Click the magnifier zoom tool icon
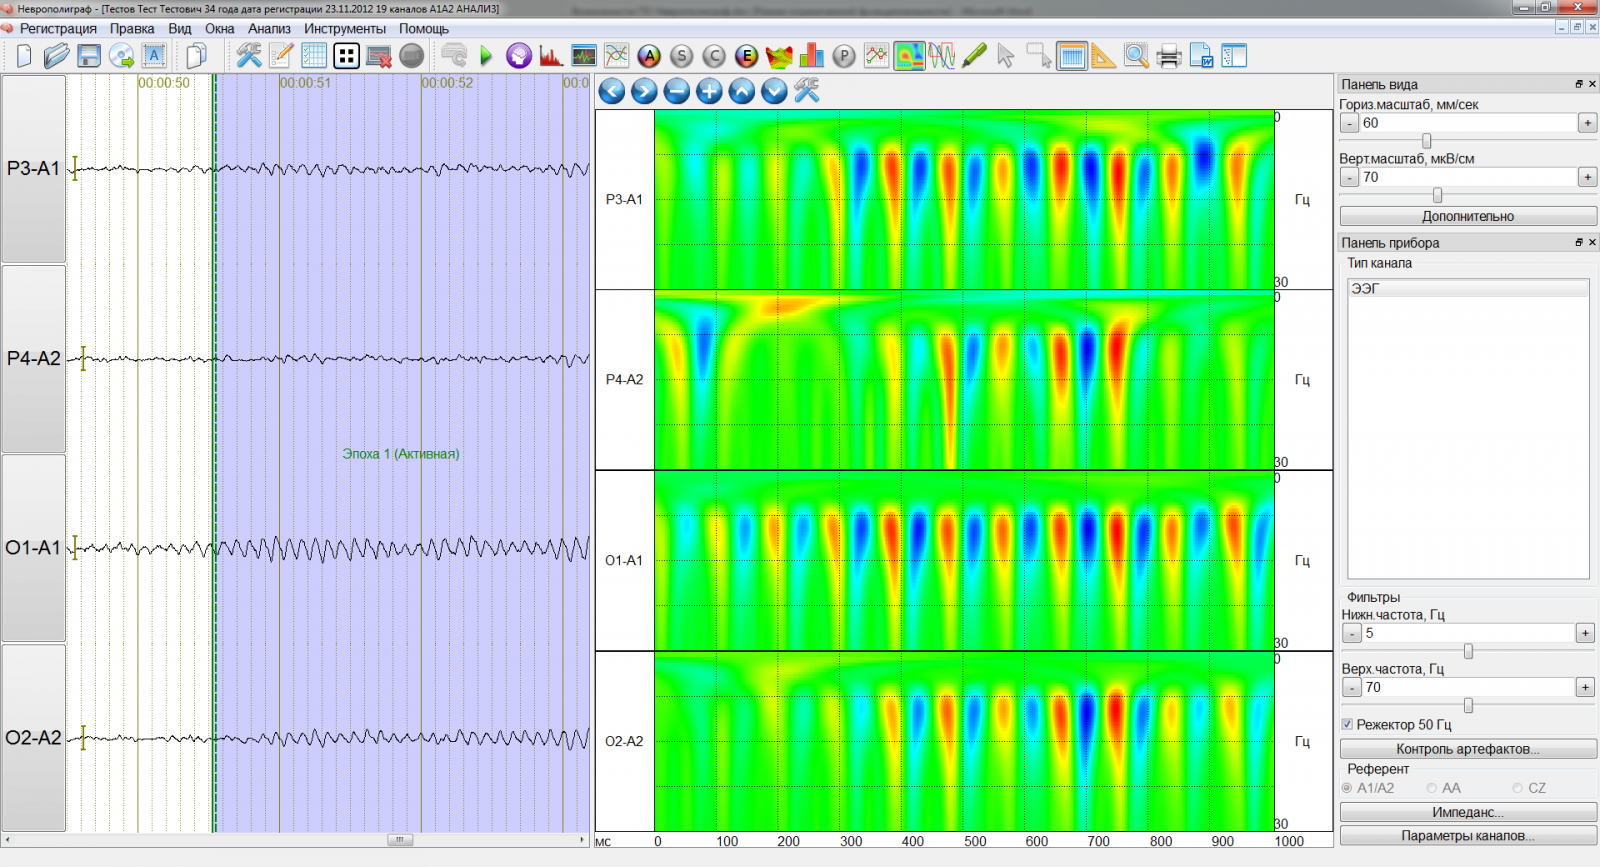The width and height of the screenshot is (1600, 867). tap(1136, 56)
